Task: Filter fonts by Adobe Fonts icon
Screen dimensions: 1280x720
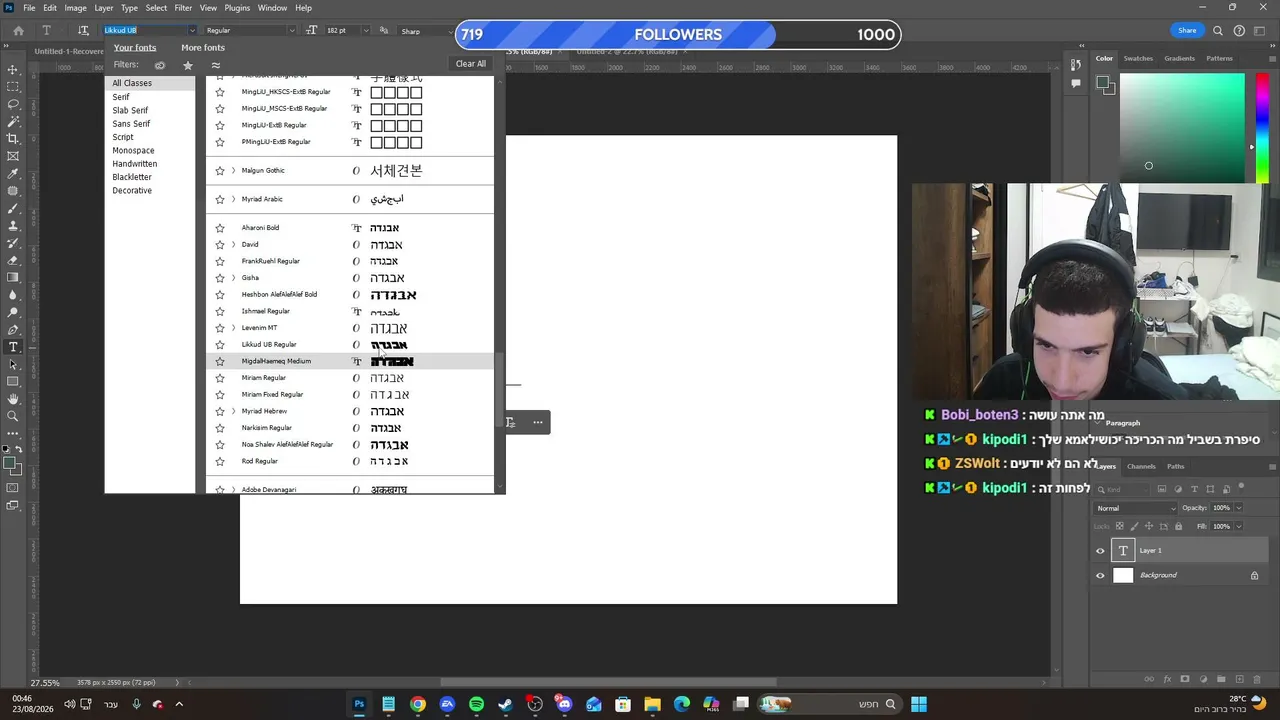Action: [160, 65]
